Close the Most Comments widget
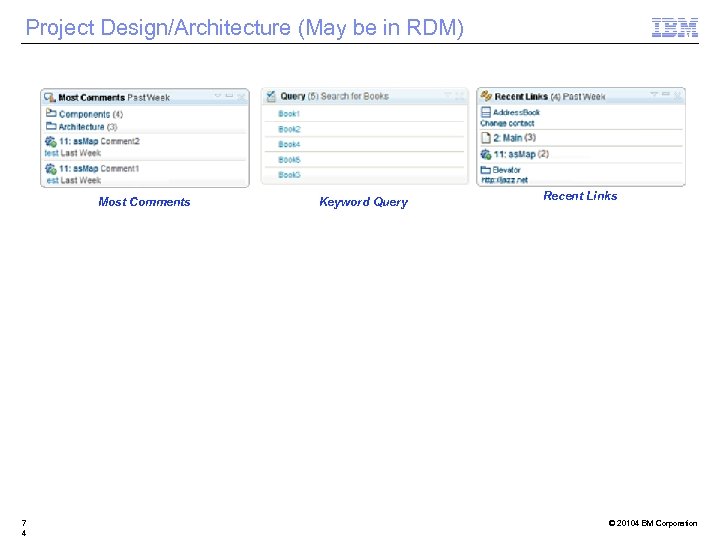 241,96
